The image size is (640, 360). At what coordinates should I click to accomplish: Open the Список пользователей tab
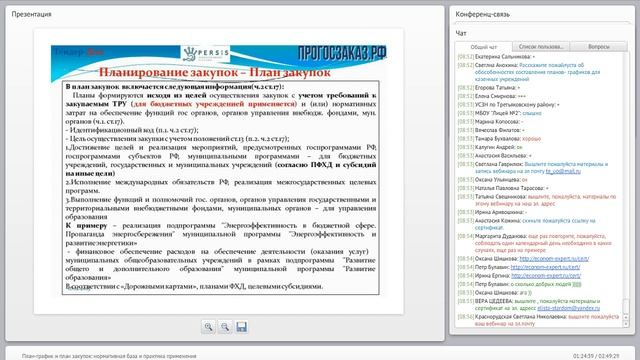[541, 47]
